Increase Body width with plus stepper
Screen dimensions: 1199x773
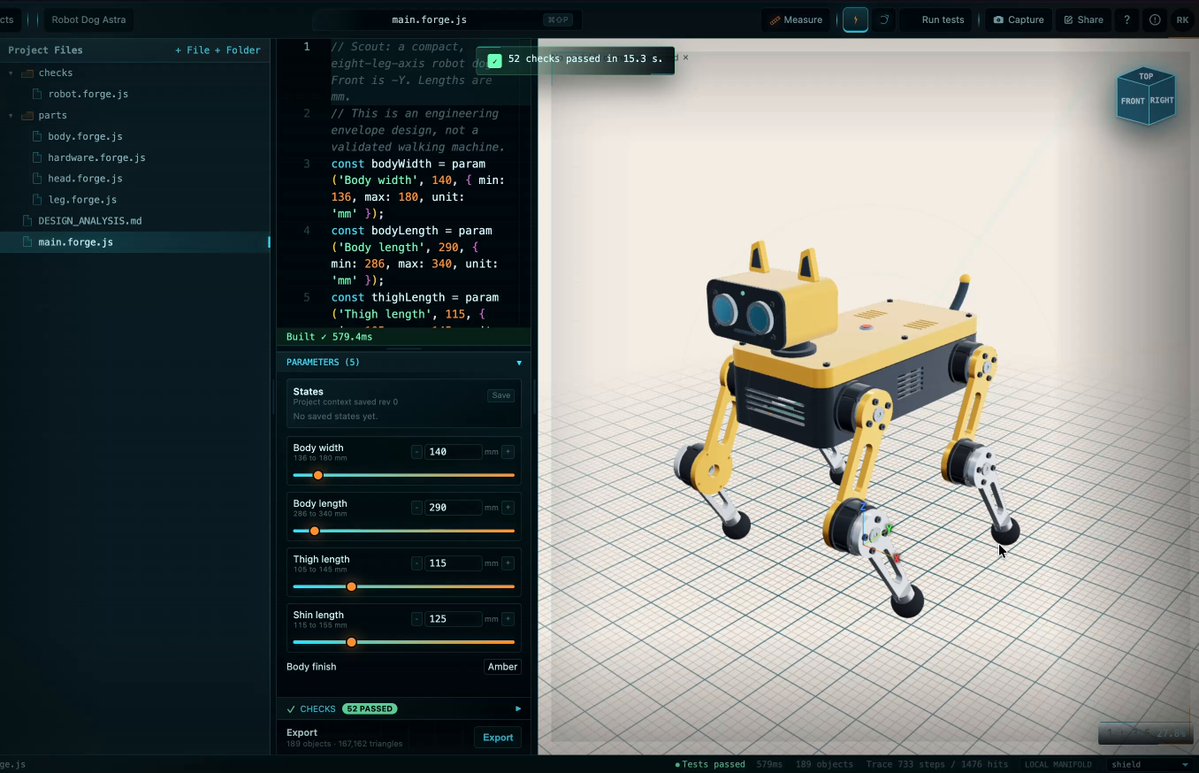pos(508,452)
